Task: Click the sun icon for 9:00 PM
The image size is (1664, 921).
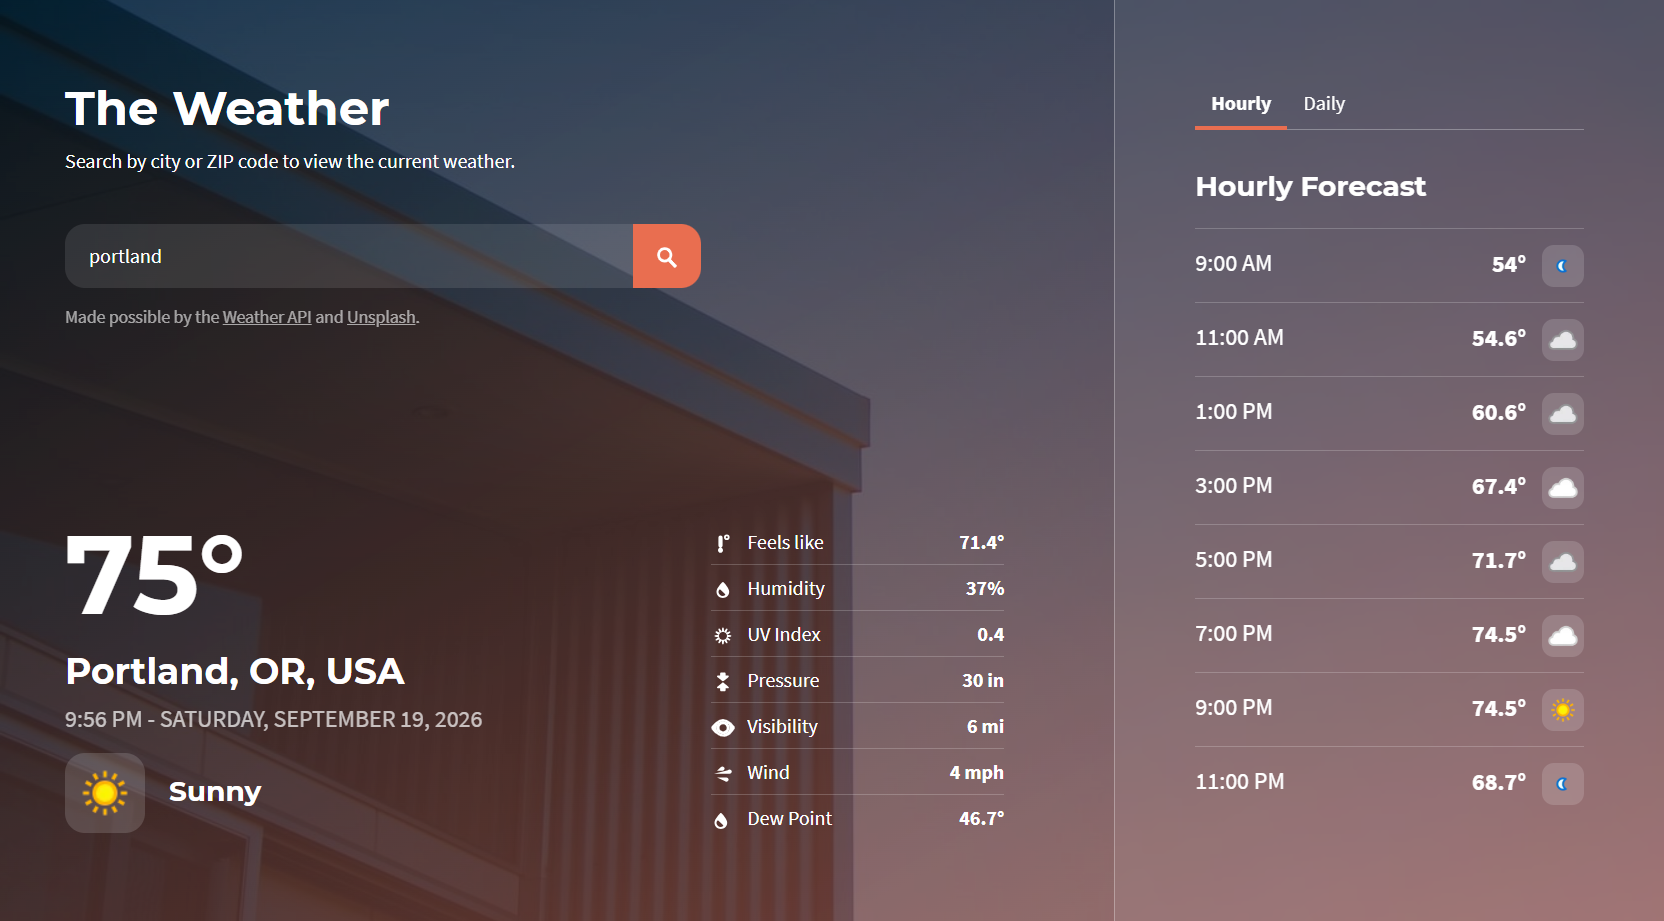Action: 1562,710
